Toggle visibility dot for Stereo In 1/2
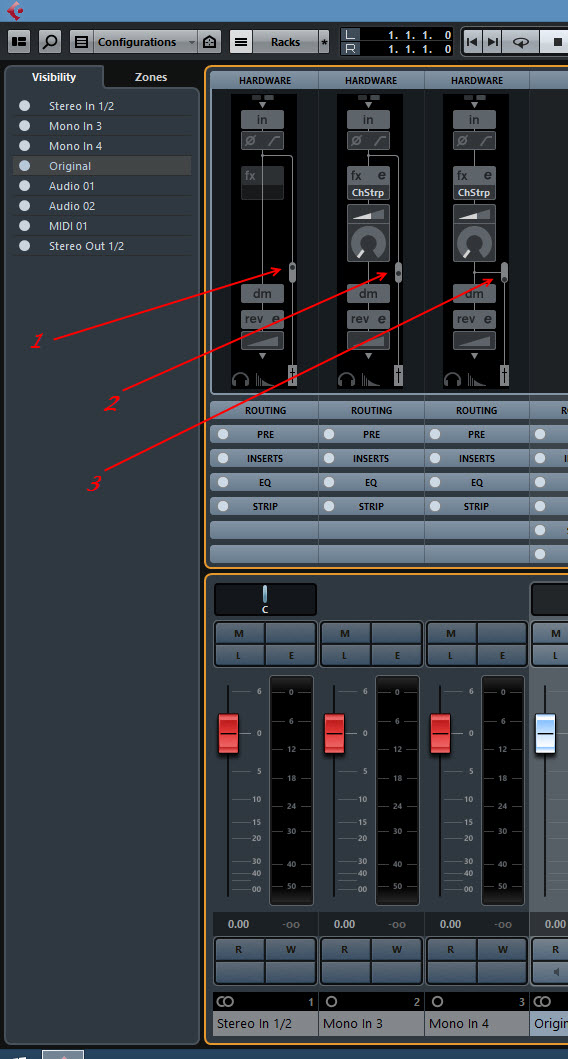Image resolution: width=568 pixels, height=1059 pixels. click(24, 106)
